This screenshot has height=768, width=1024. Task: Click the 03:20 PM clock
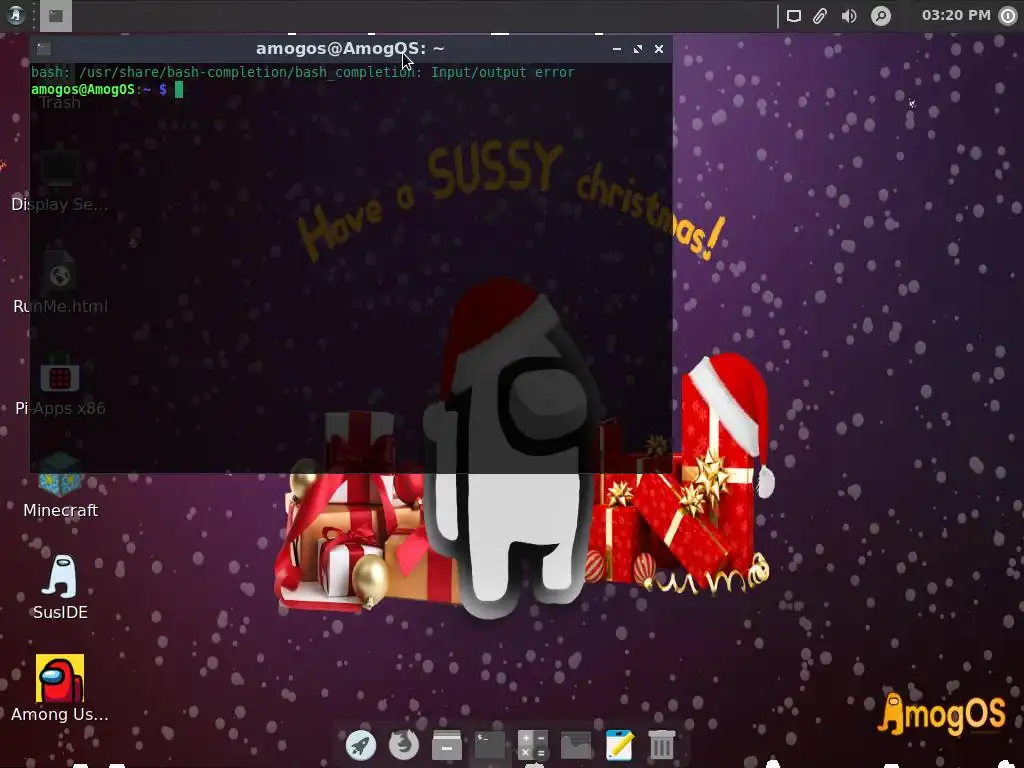click(956, 15)
